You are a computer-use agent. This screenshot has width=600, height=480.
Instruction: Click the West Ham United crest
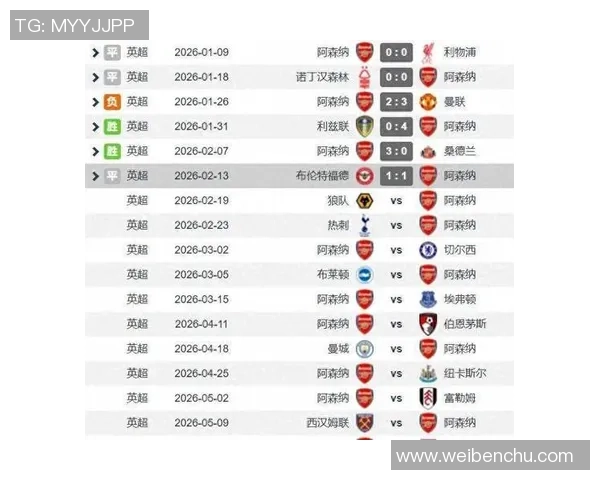tap(365, 422)
